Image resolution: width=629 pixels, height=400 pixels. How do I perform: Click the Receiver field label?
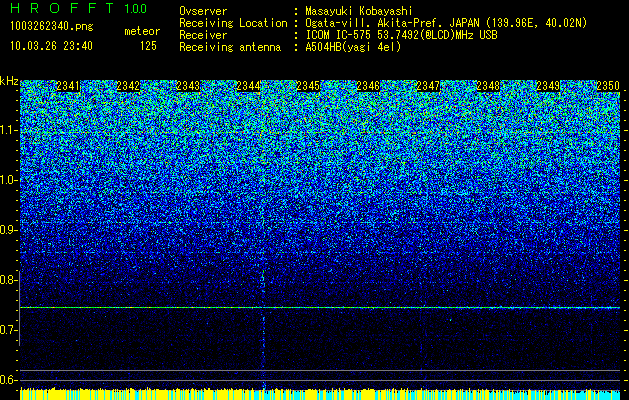click(203, 35)
